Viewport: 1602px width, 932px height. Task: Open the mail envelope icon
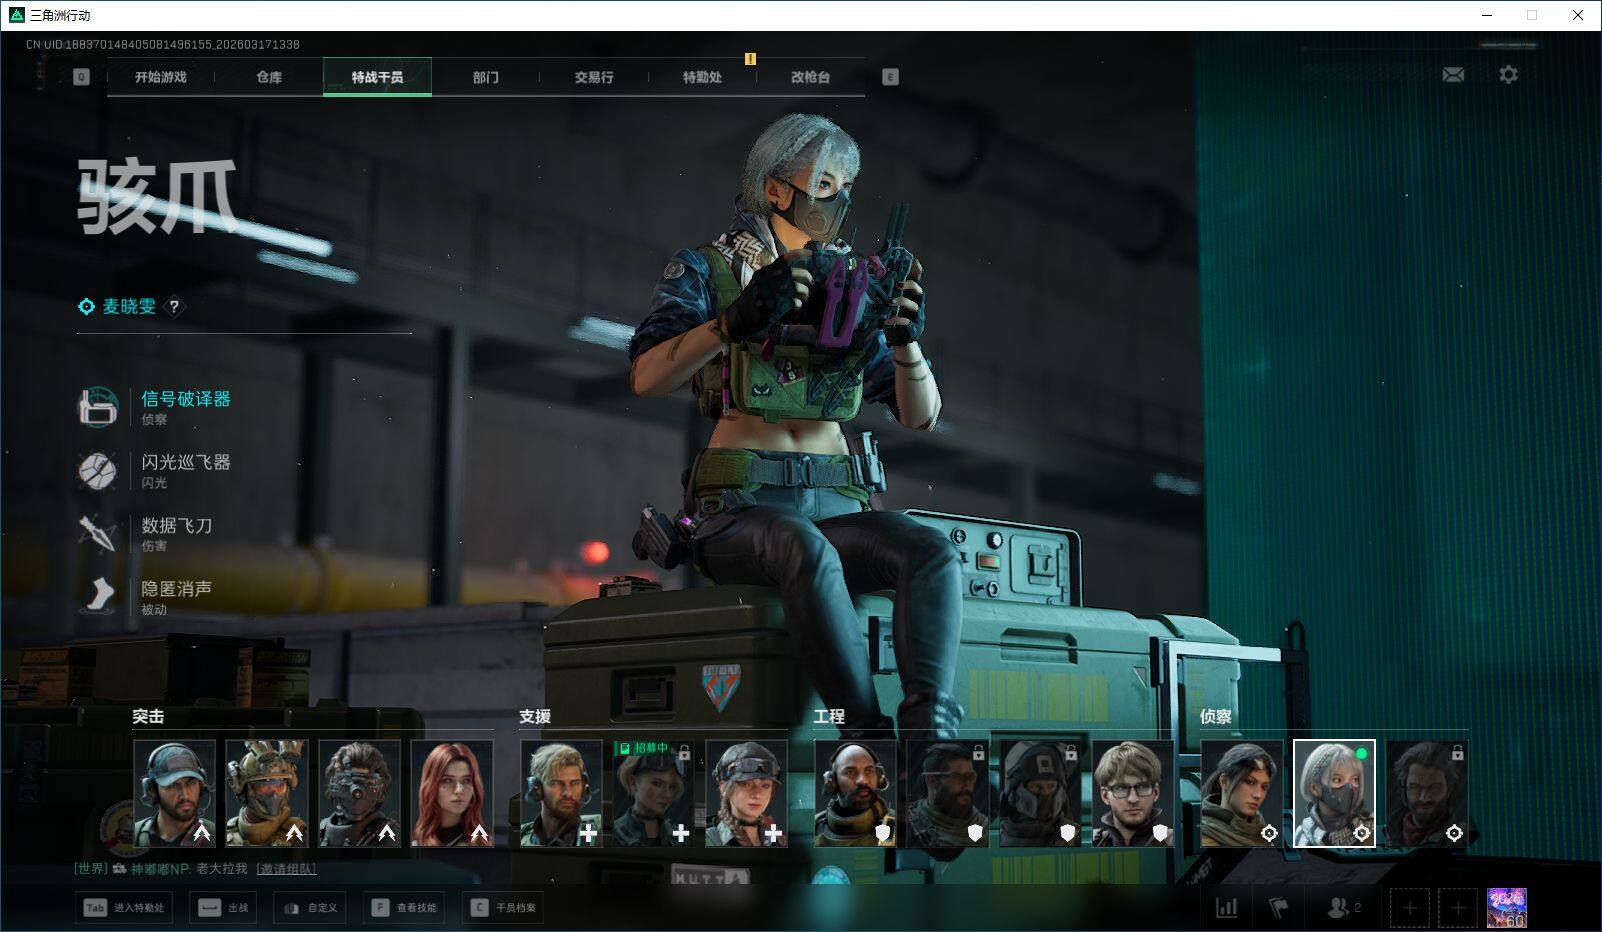coord(1453,75)
